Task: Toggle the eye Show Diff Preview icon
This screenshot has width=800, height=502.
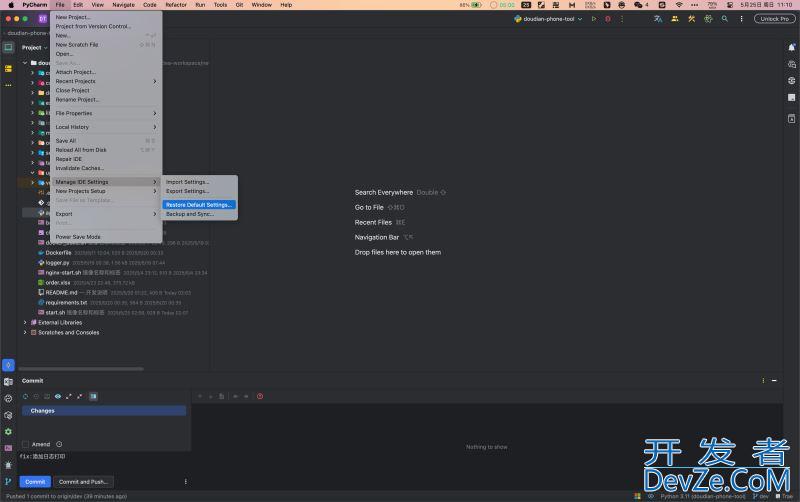Action: pyautogui.click(x=58, y=396)
